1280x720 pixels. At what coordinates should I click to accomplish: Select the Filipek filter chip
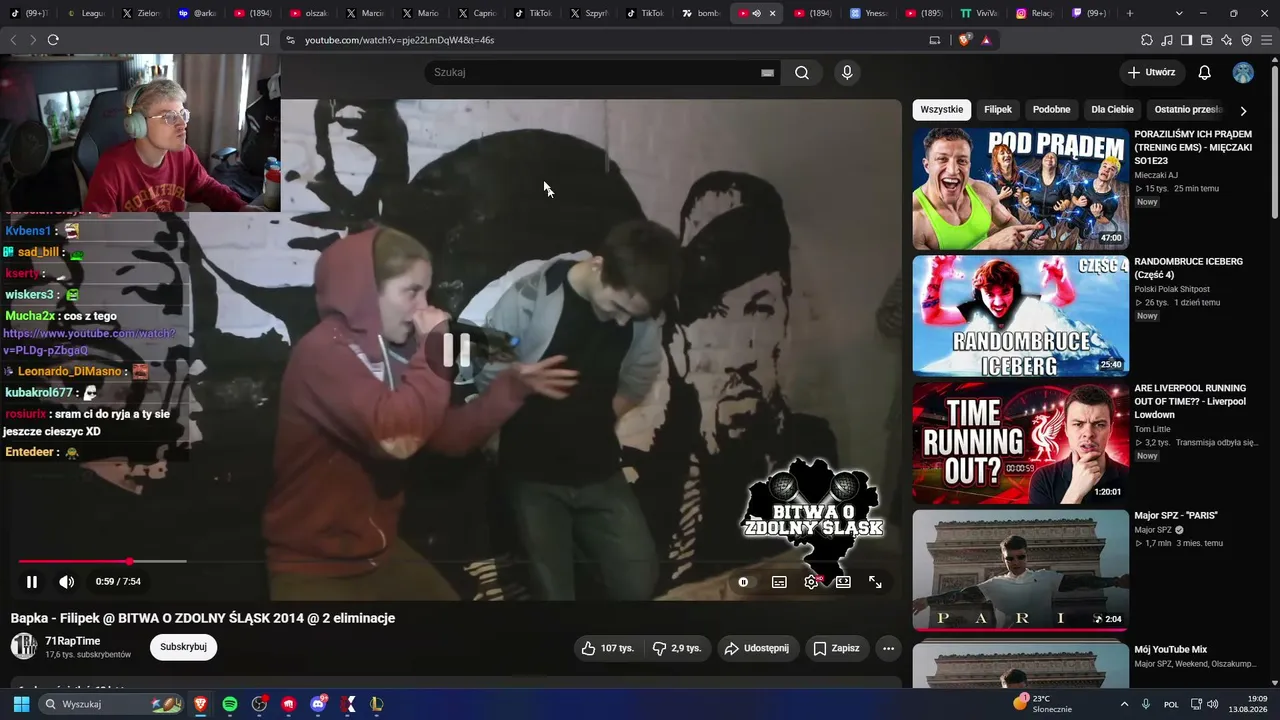pos(998,110)
